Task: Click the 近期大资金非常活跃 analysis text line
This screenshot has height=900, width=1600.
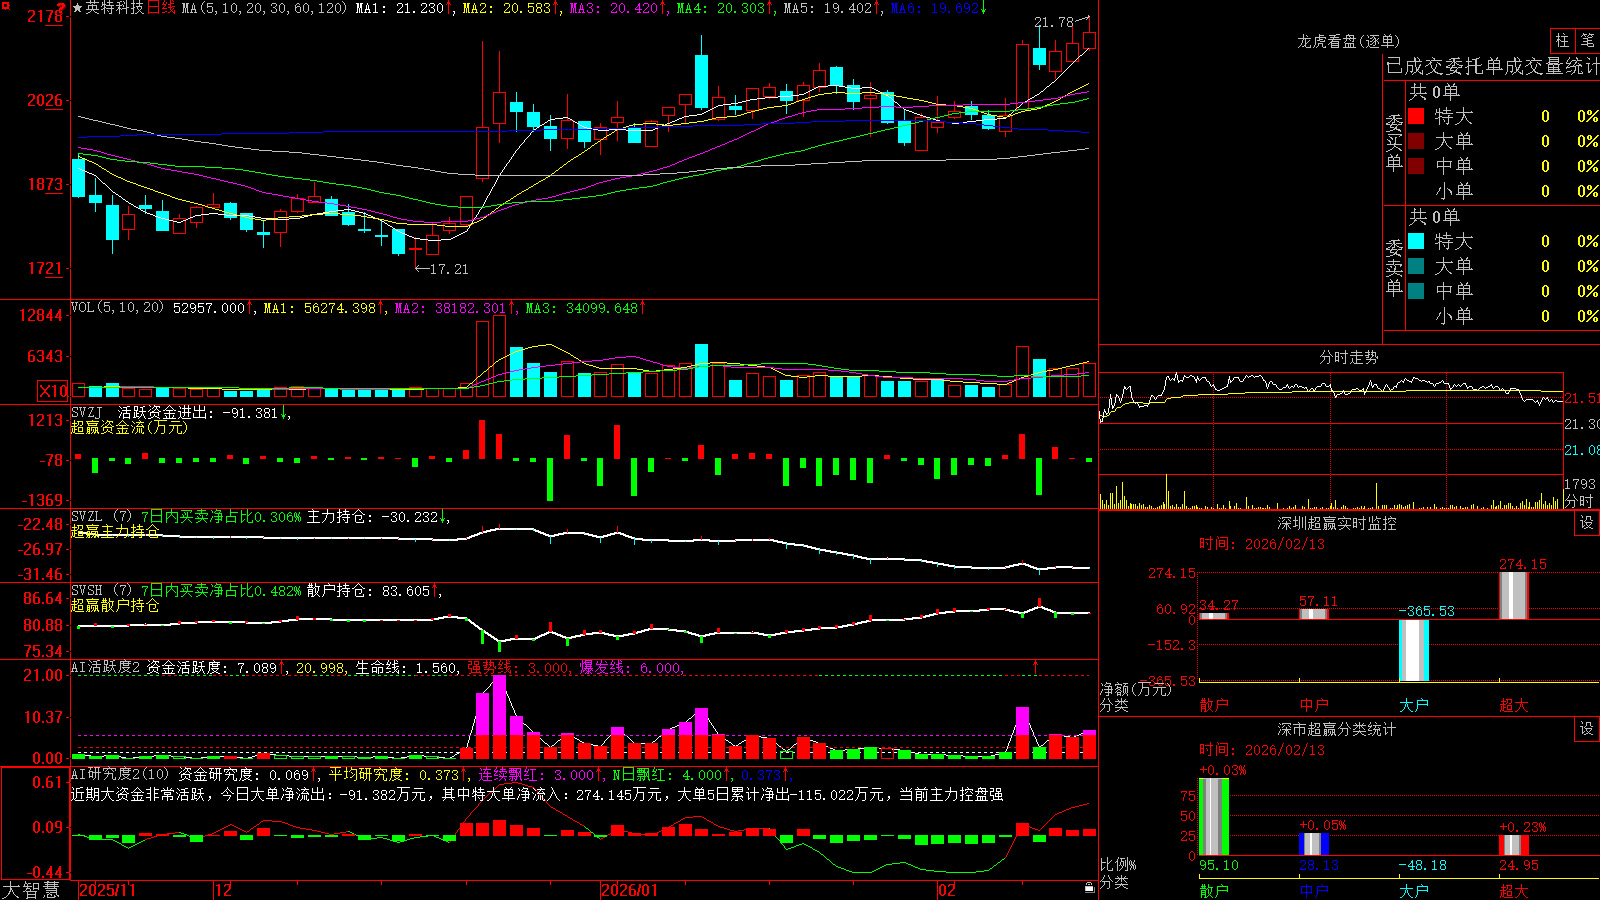Action: [537, 794]
